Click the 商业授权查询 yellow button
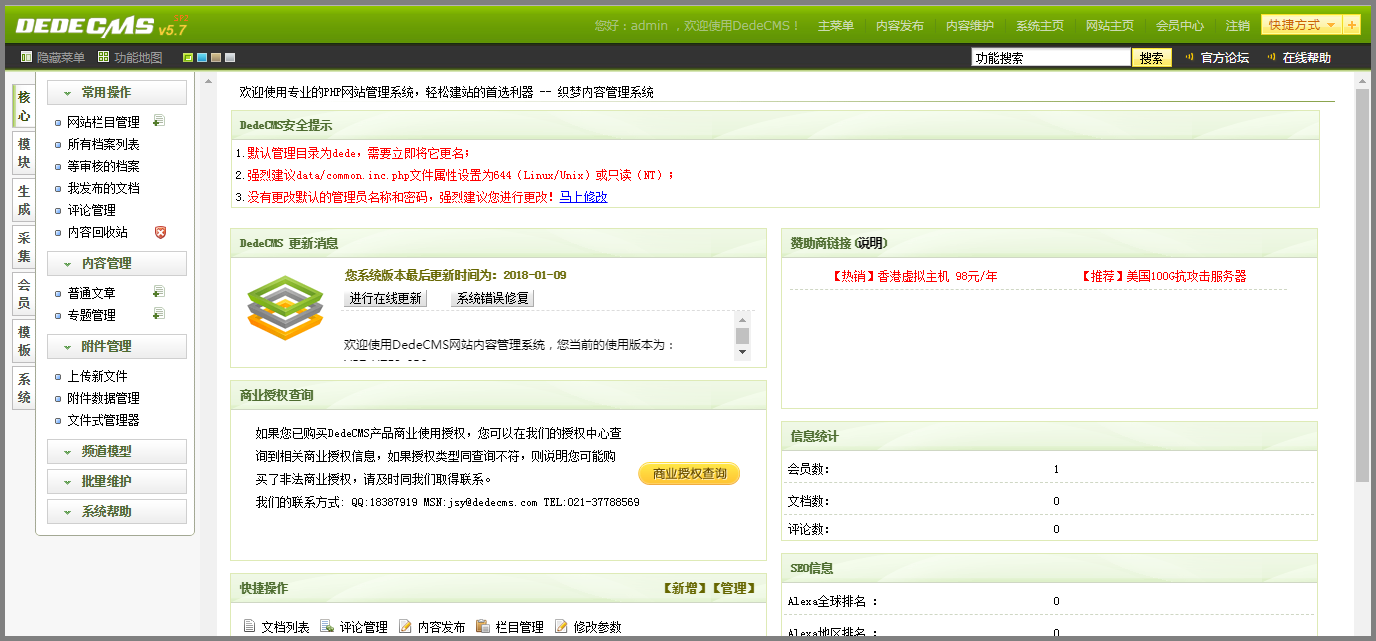Screen dimensions: 1376x641 click(x=689, y=474)
